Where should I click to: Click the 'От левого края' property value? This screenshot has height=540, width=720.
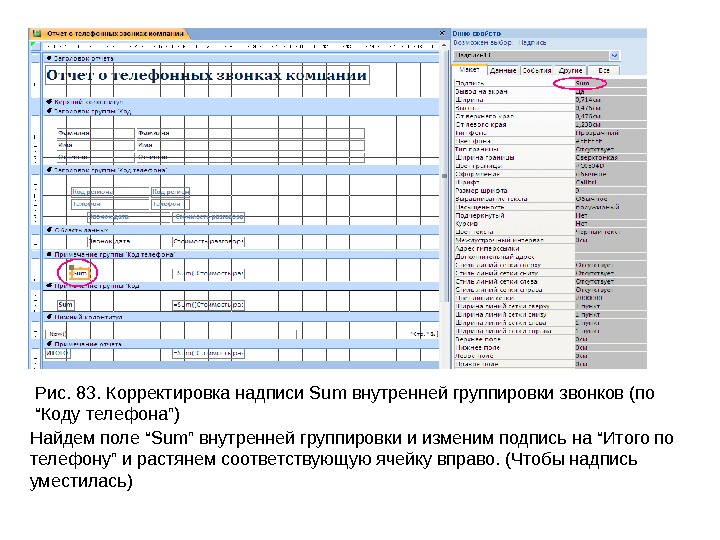pos(610,124)
